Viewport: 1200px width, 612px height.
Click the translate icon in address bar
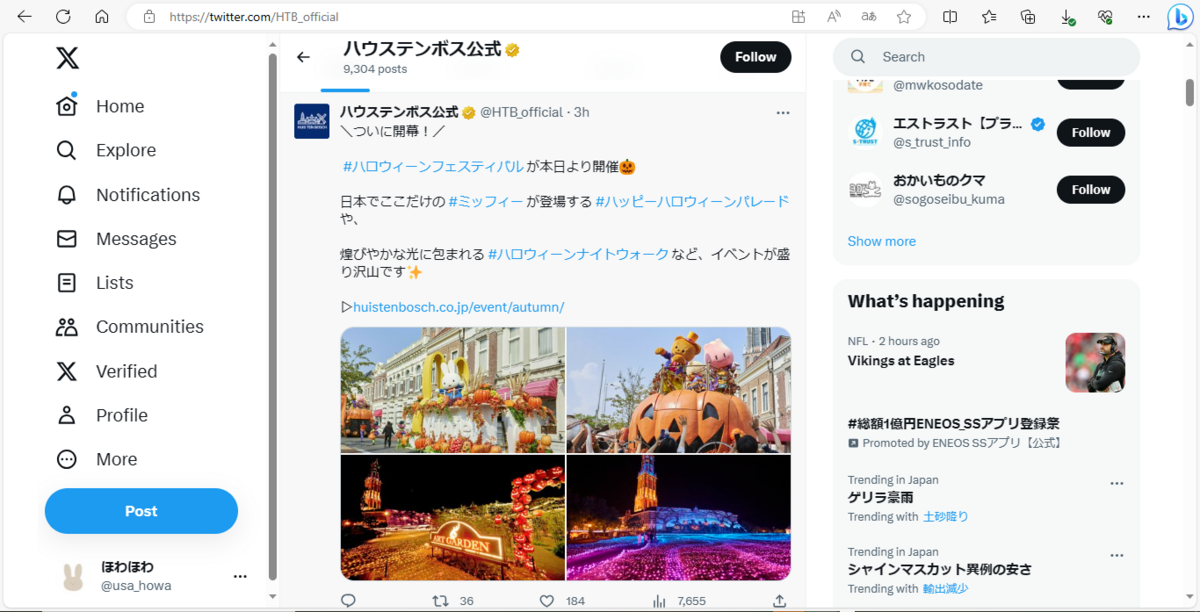(x=869, y=16)
